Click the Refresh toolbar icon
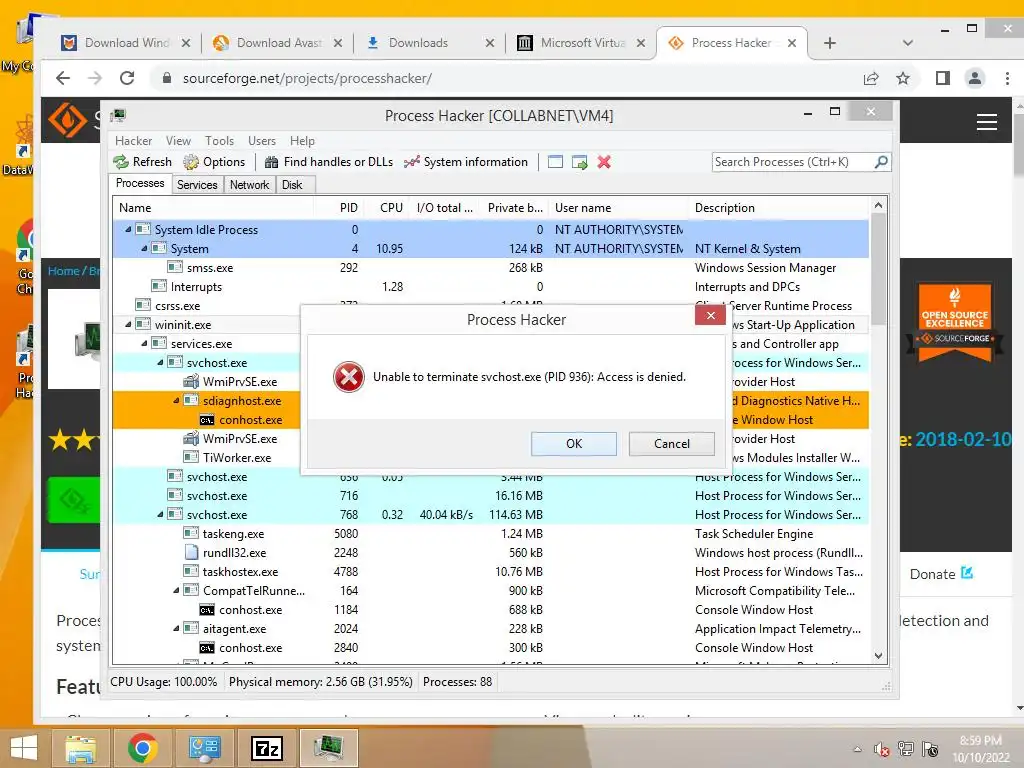The width and height of the screenshot is (1024, 768). pos(121,162)
